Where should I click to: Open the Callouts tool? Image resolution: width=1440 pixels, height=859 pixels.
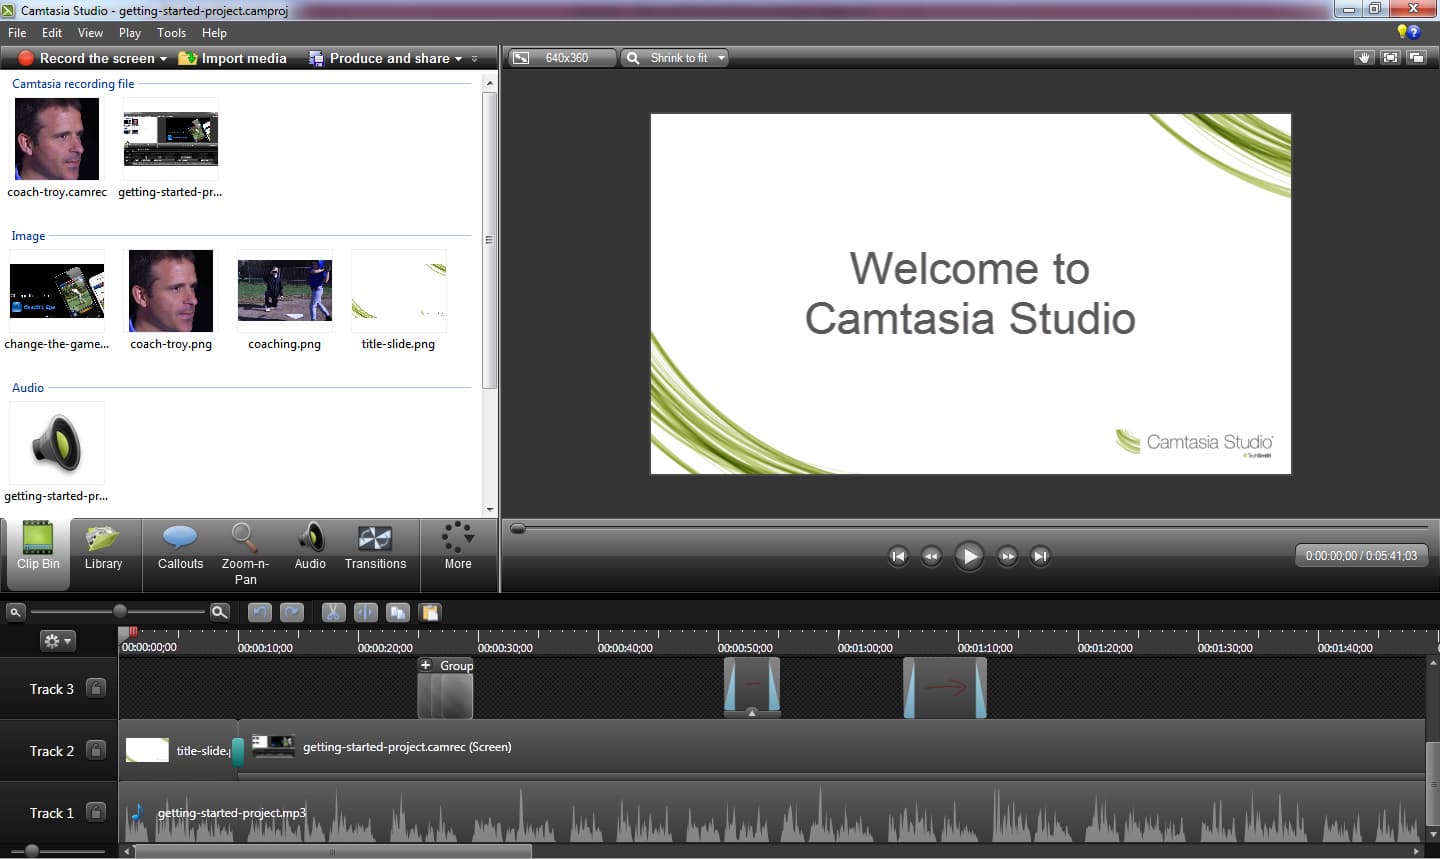(x=180, y=548)
